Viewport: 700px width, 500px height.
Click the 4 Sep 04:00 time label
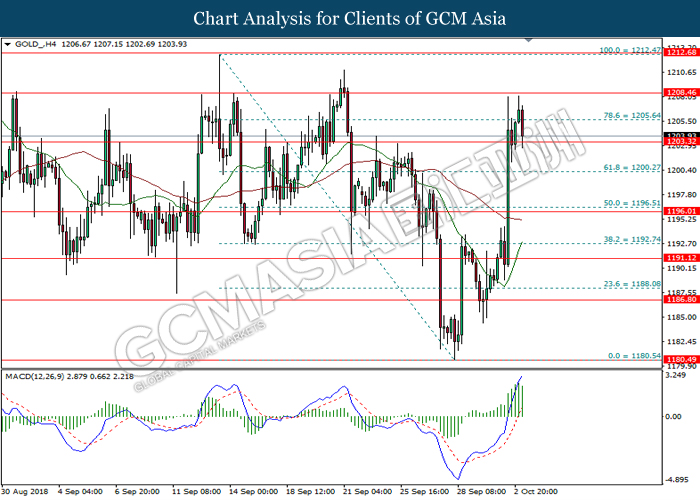point(80,492)
